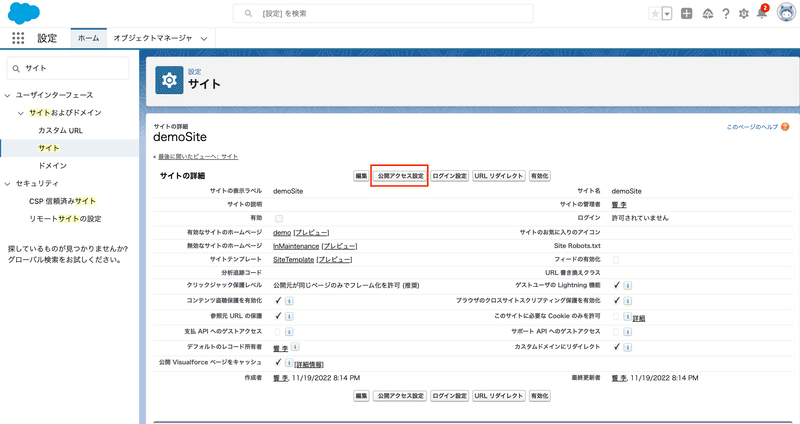Click the bottom 編集 button
800x424 pixels.
click(x=361, y=396)
